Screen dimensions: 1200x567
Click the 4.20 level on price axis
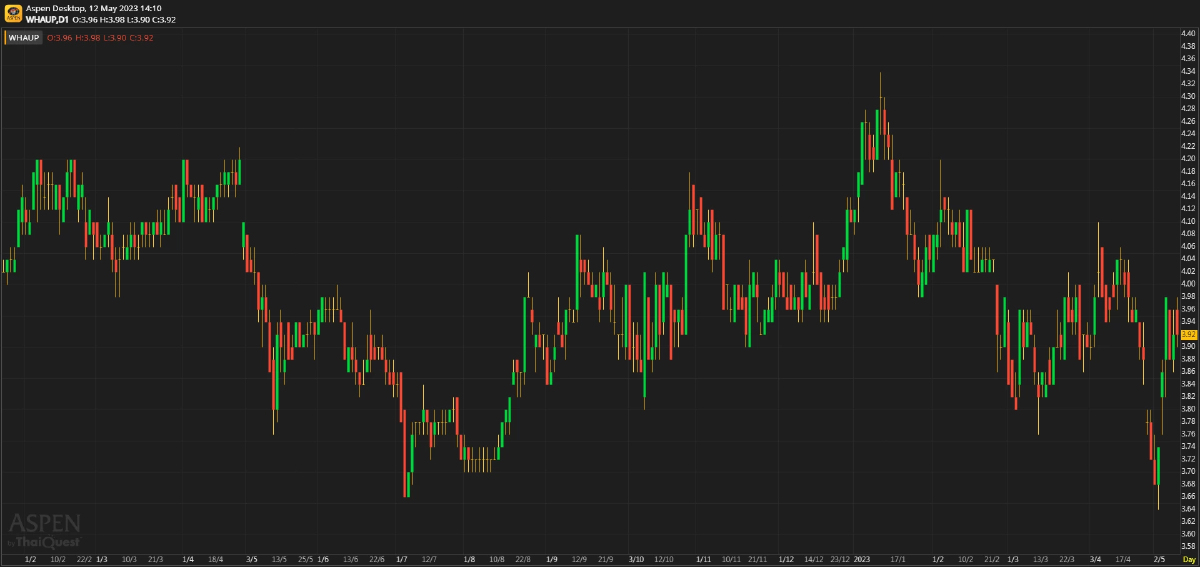(x=1188, y=159)
